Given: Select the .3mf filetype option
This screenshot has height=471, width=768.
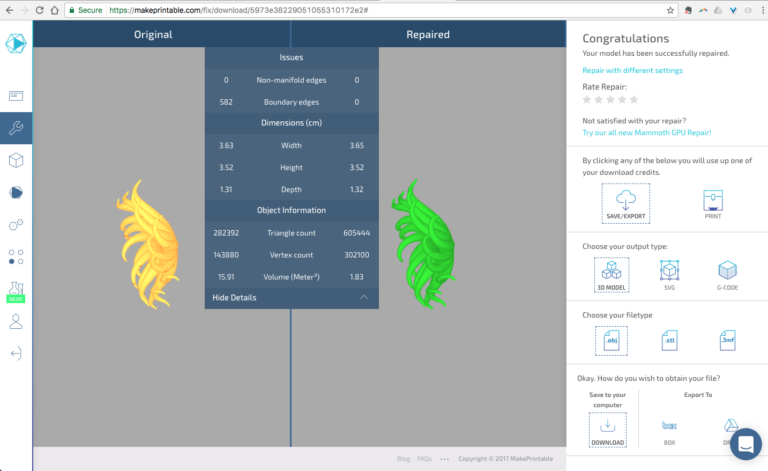Looking at the screenshot, I should tap(727, 342).
